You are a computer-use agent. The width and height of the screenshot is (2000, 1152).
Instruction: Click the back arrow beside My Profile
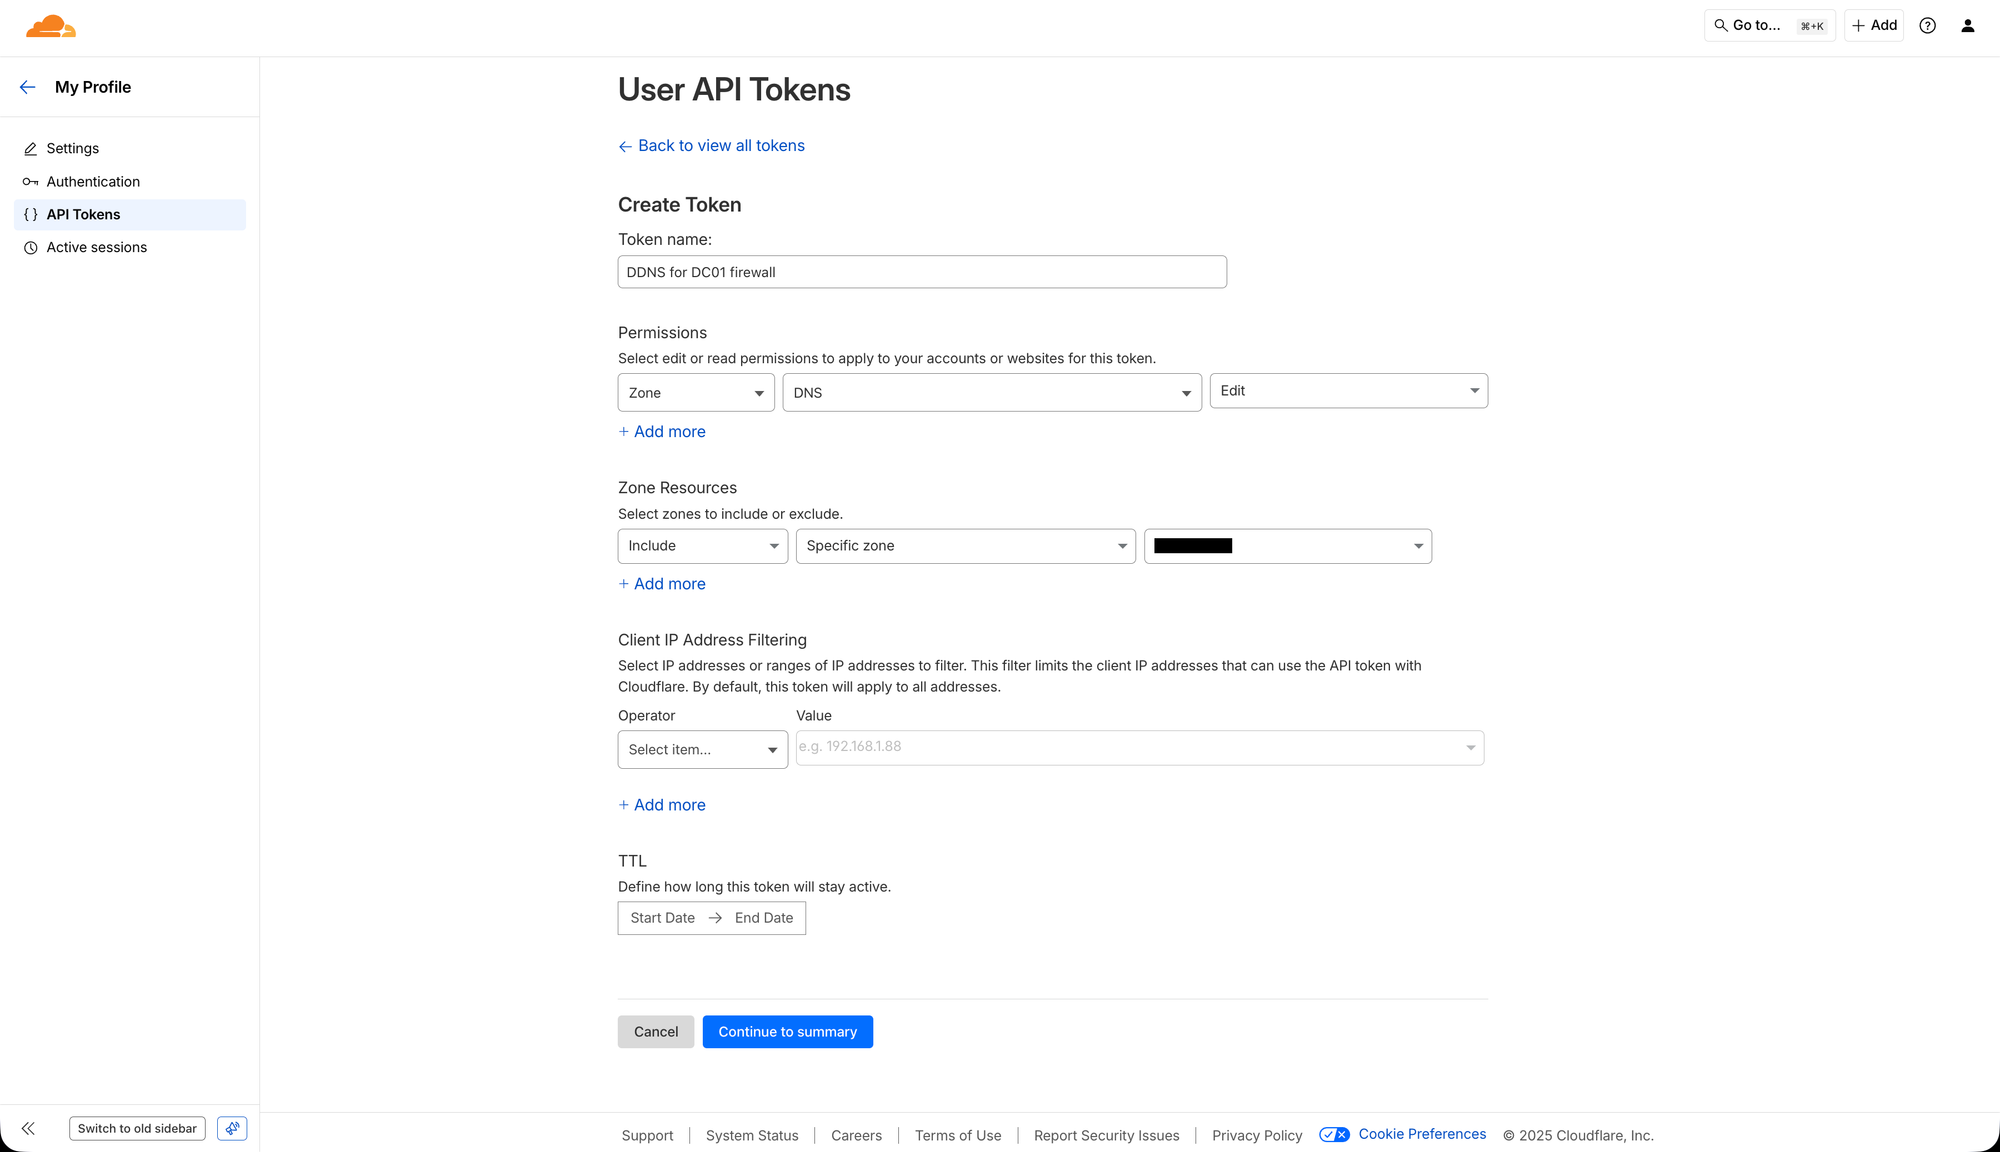(28, 87)
